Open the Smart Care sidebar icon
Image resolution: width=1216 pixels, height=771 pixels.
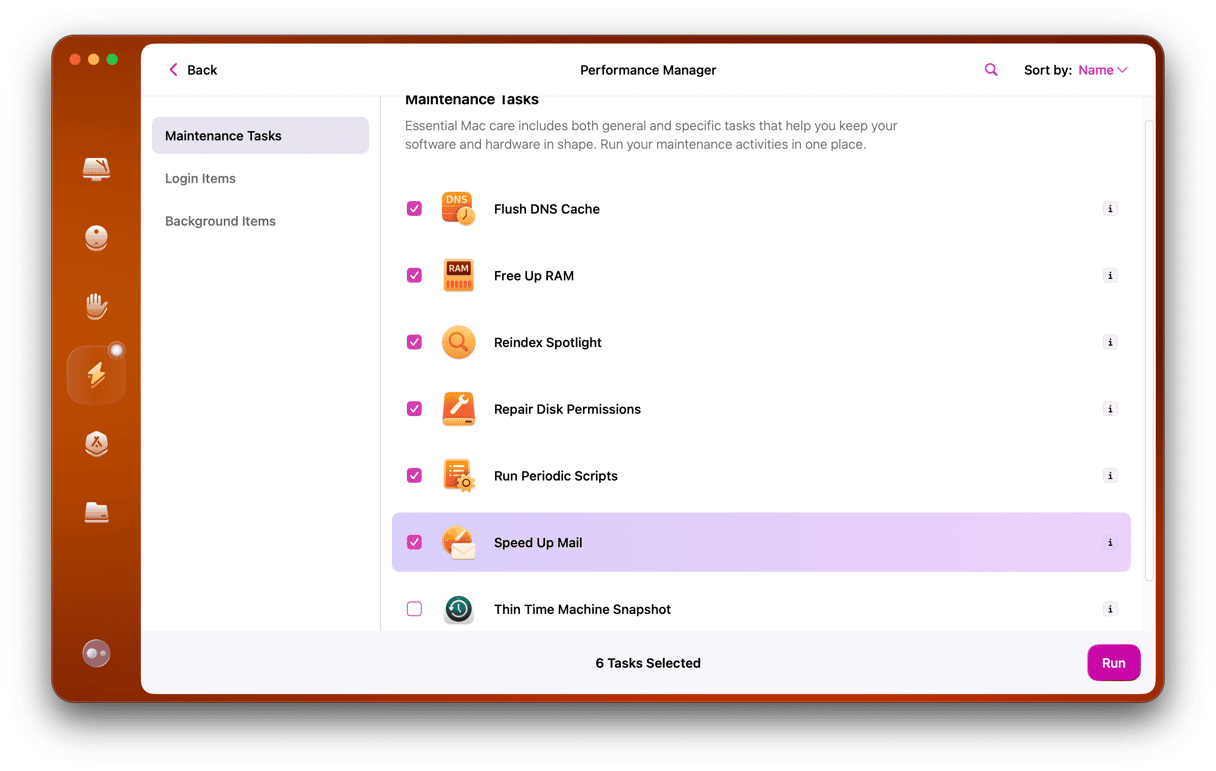[x=96, y=169]
